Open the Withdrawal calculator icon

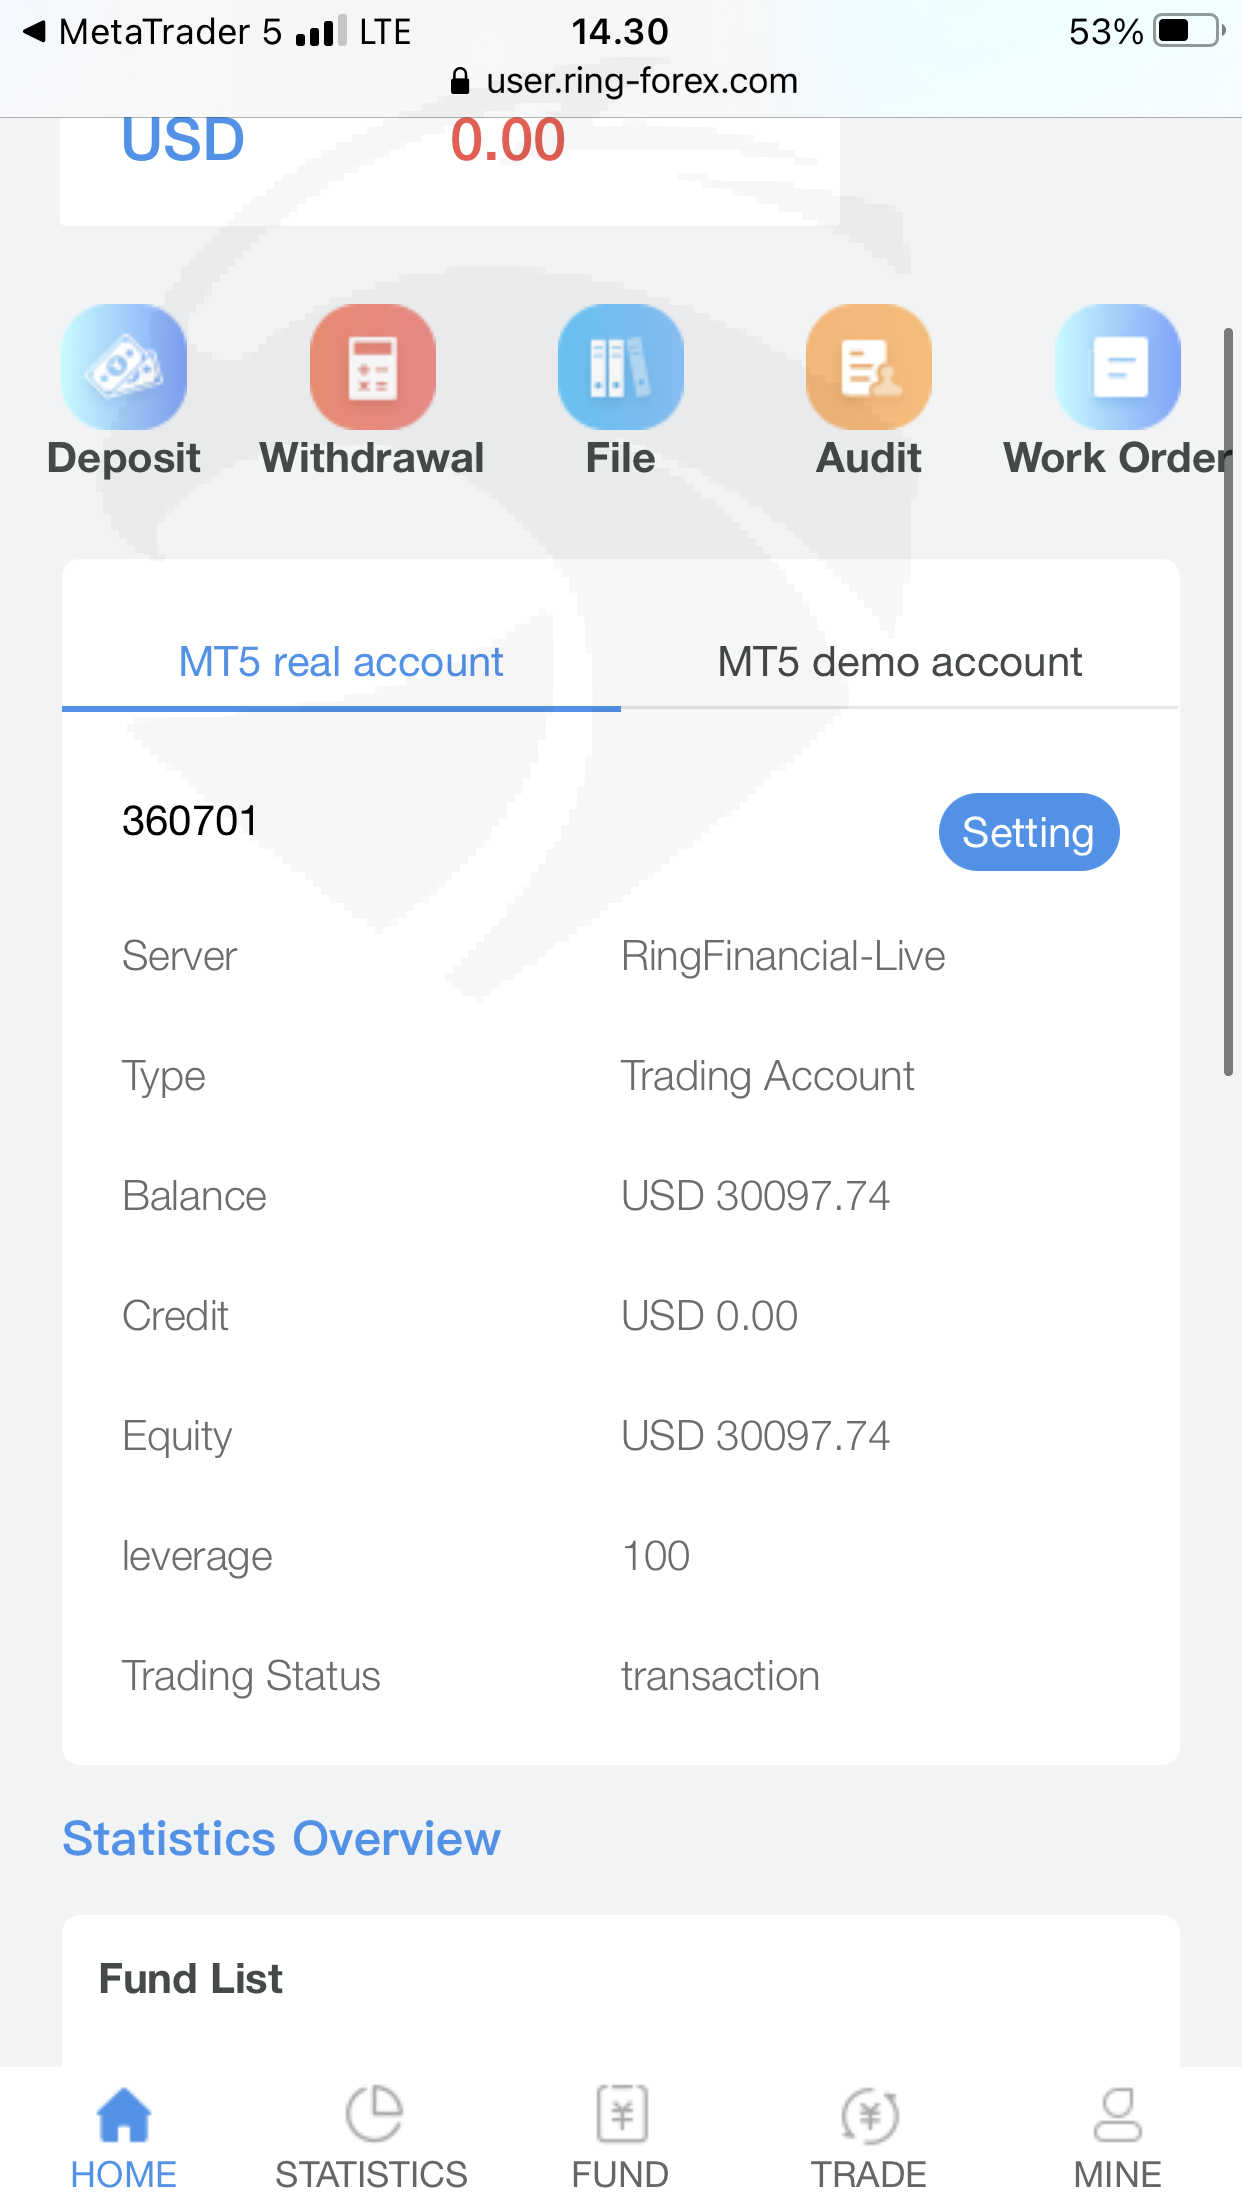tap(372, 367)
